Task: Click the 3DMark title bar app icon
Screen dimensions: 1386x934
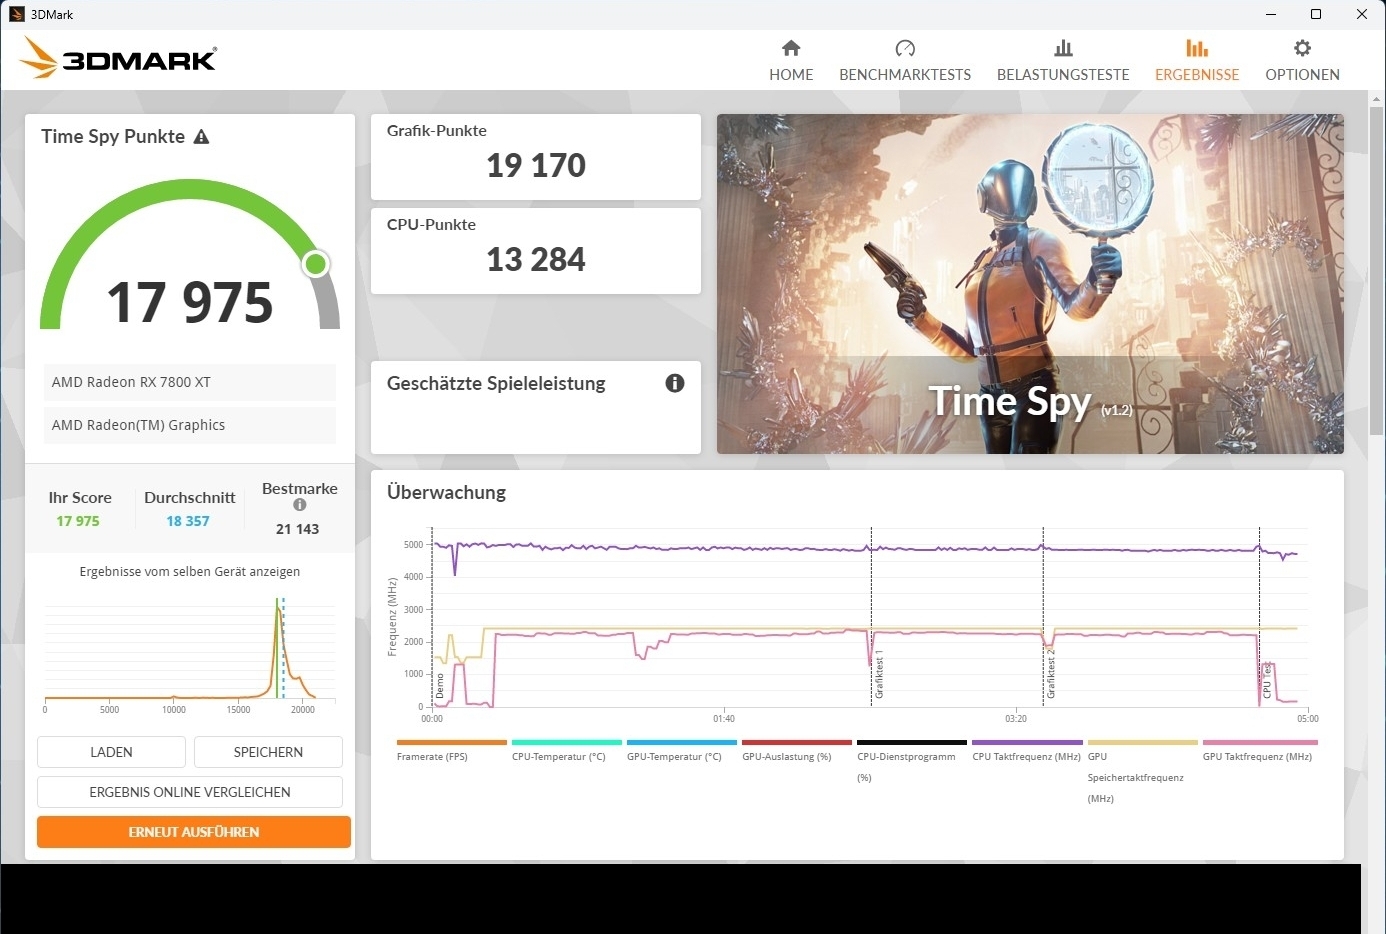Action: pyautogui.click(x=16, y=14)
